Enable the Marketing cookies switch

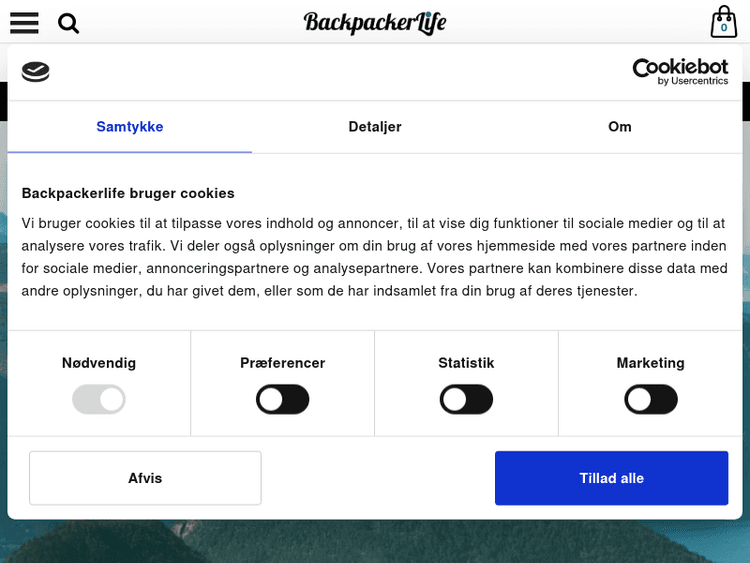click(651, 400)
